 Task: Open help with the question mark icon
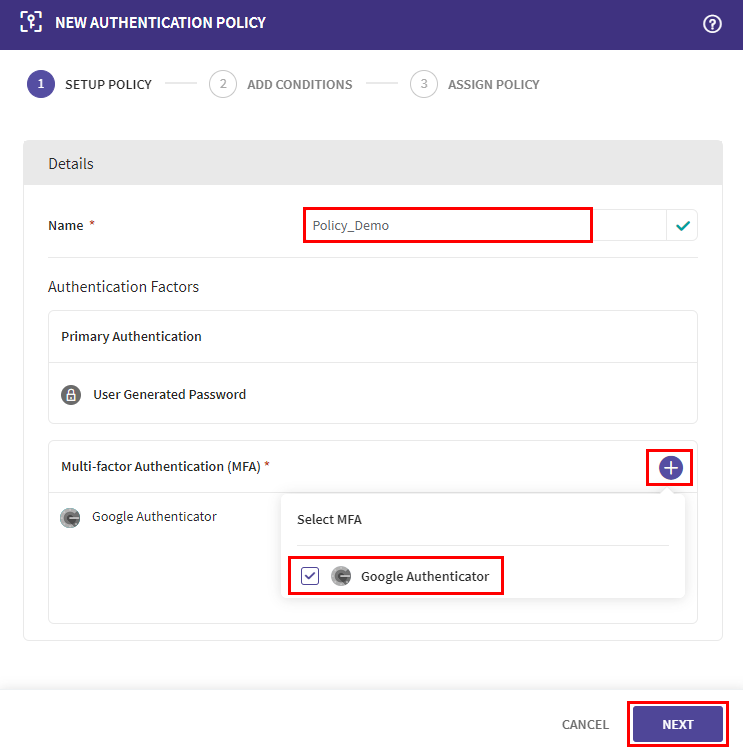tap(712, 24)
